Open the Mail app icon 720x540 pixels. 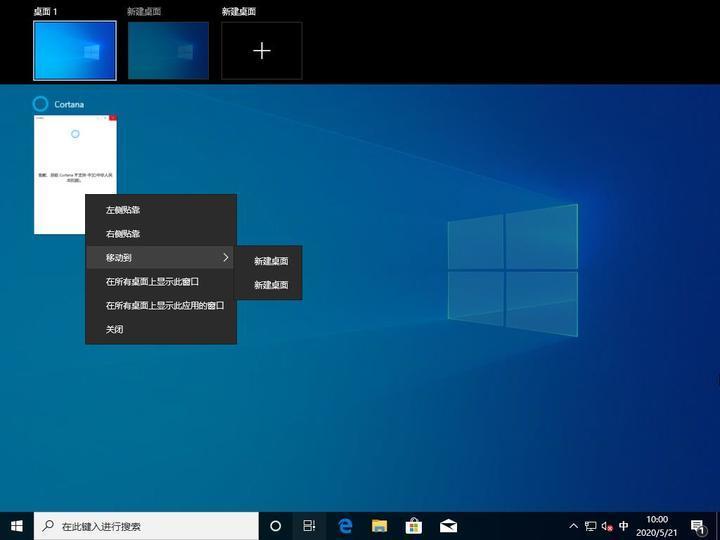447,526
